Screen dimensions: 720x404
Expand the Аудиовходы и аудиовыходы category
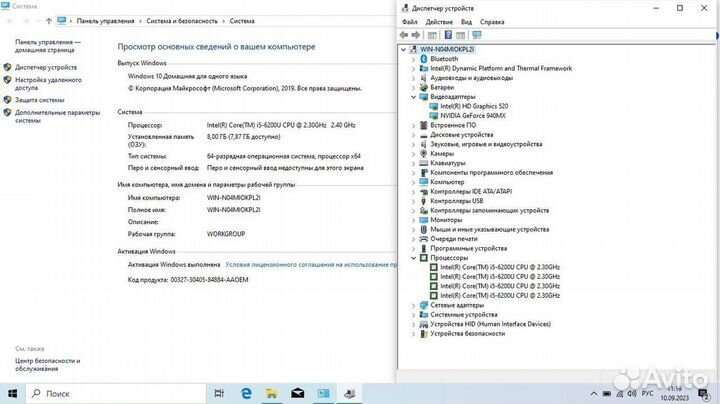click(x=413, y=78)
